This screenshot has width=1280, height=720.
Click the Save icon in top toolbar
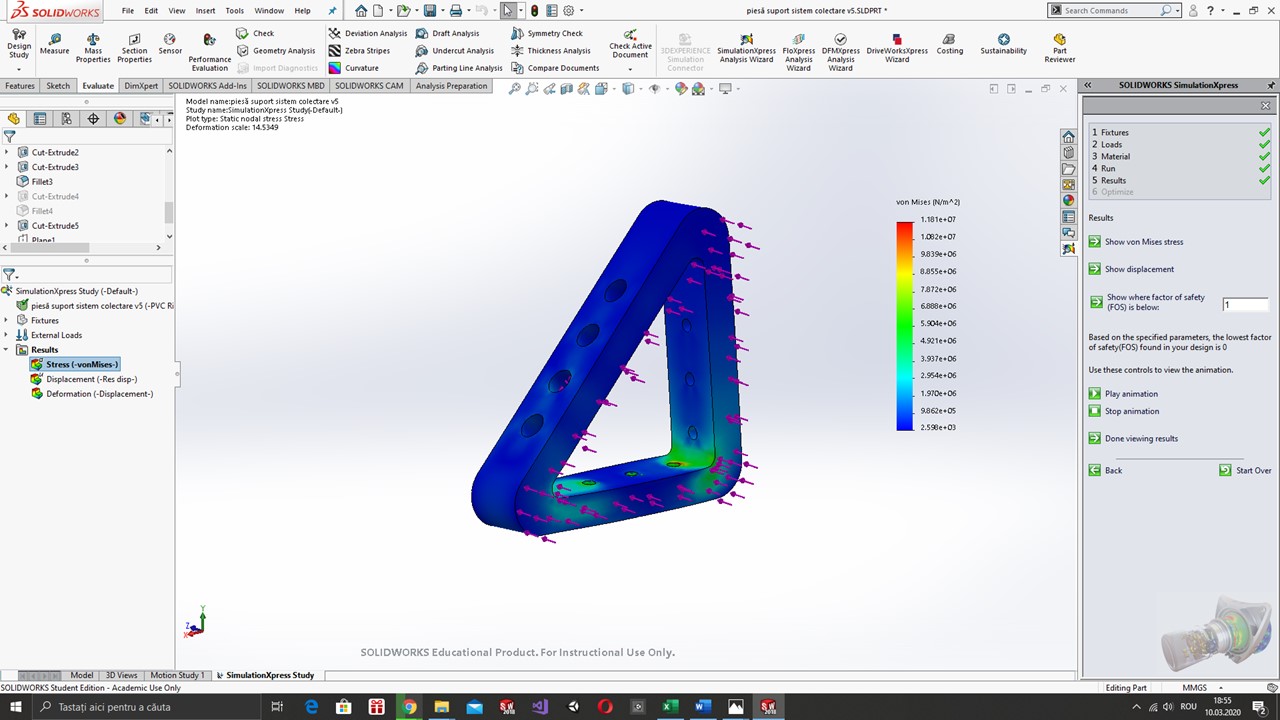[429, 11]
